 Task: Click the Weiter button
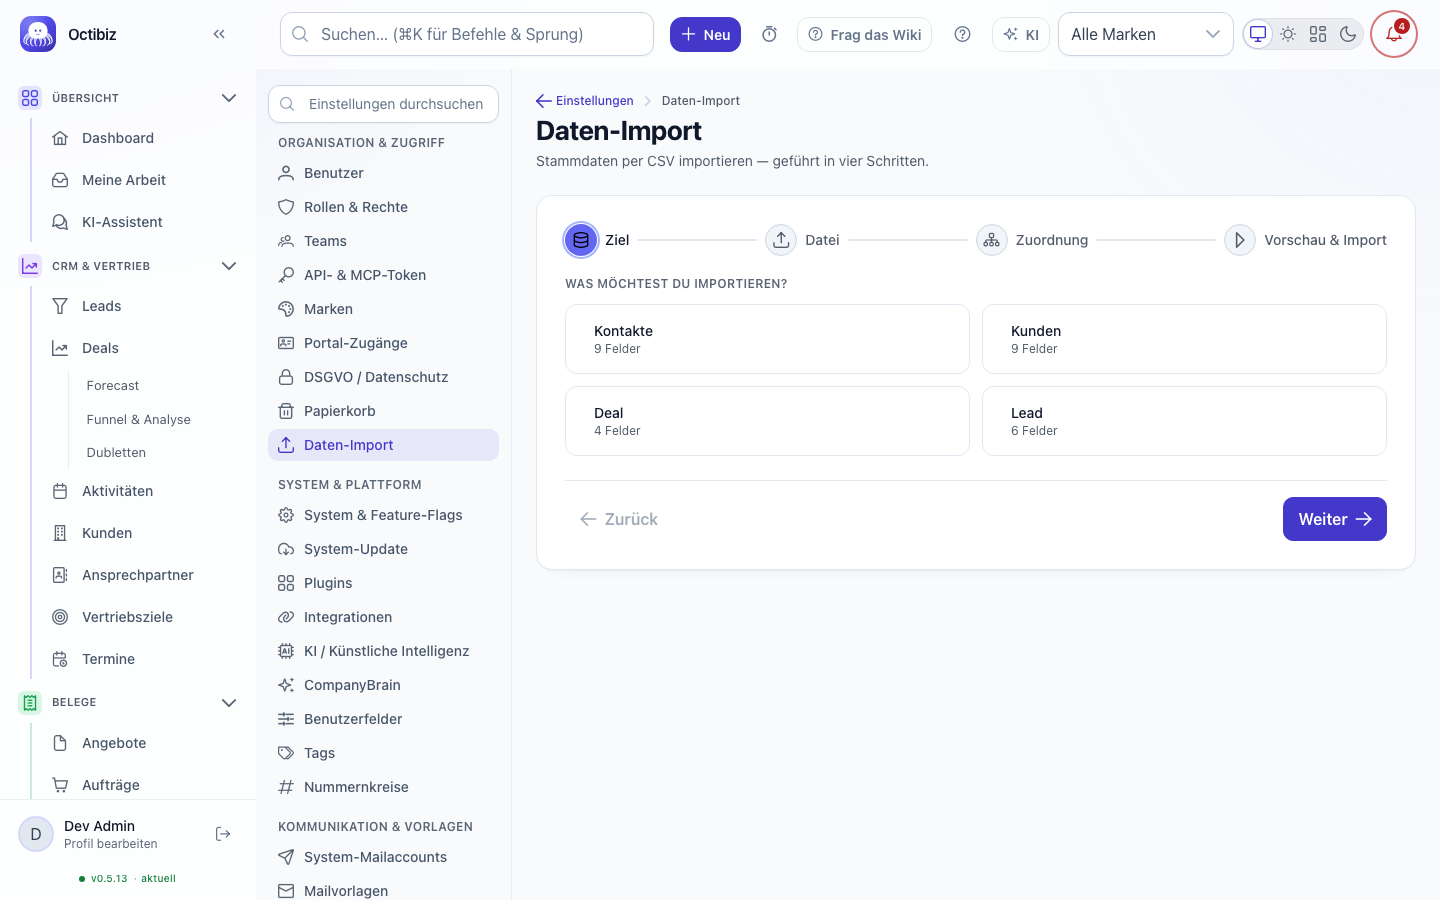[x=1334, y=519]
